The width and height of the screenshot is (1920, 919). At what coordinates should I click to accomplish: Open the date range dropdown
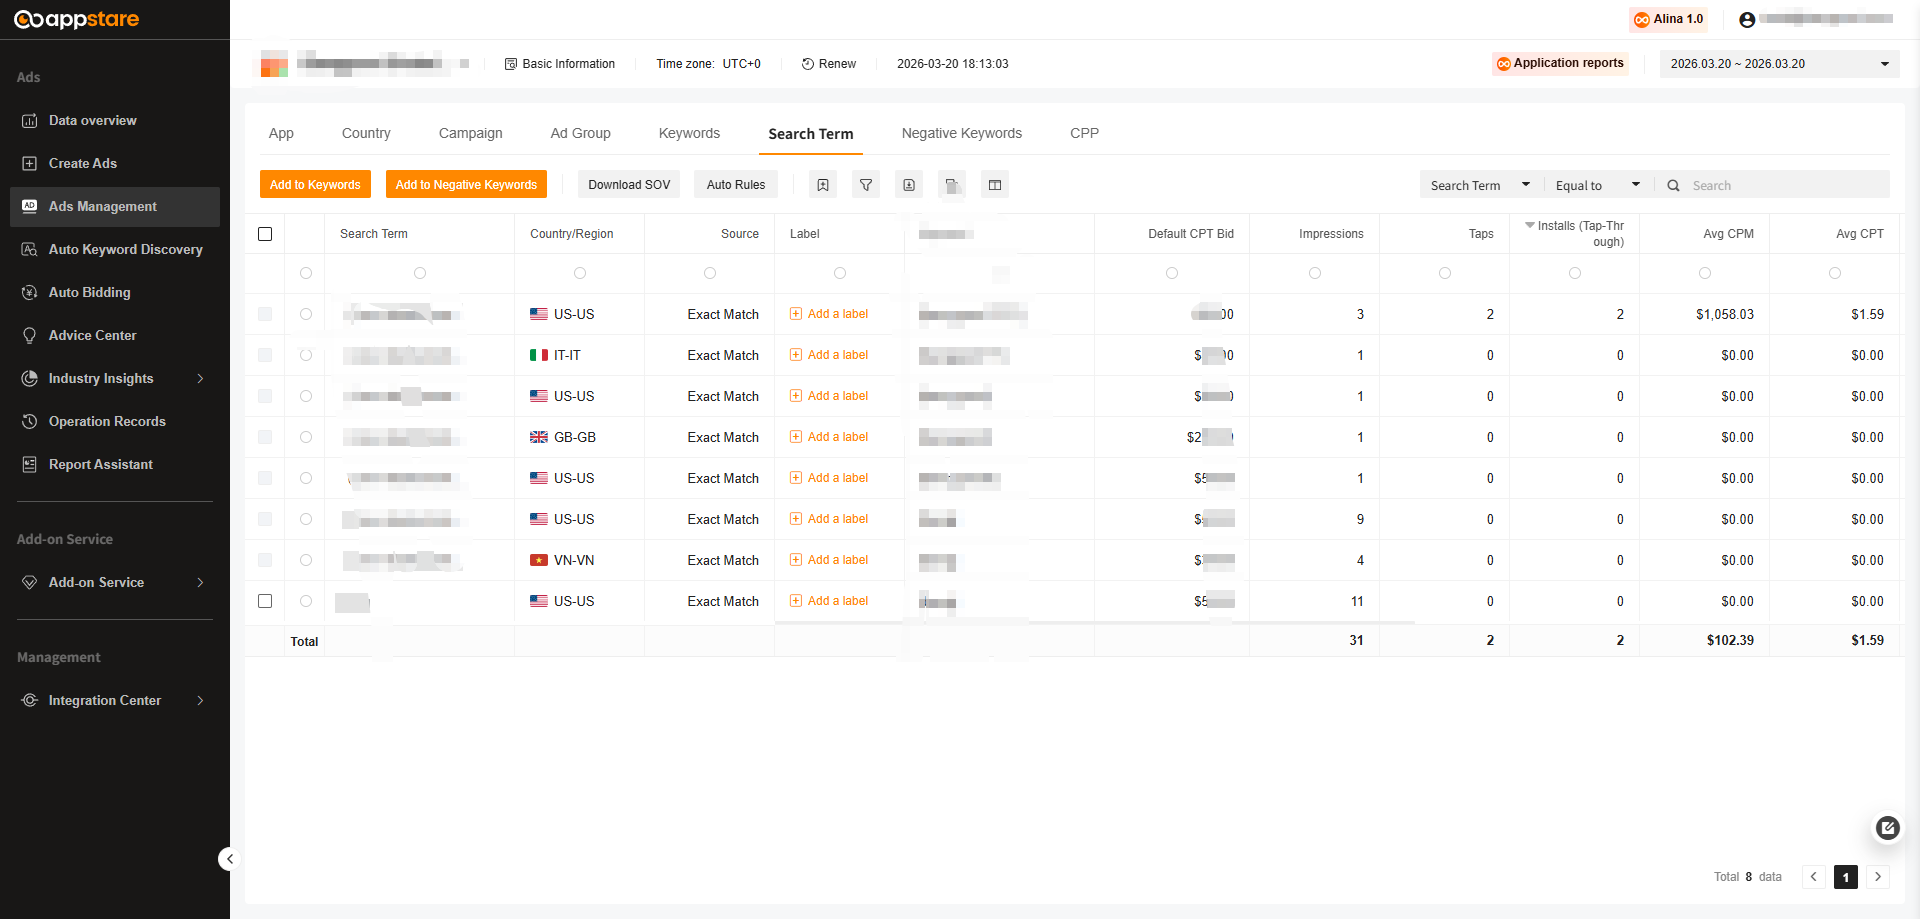(x=1780, y=64)
